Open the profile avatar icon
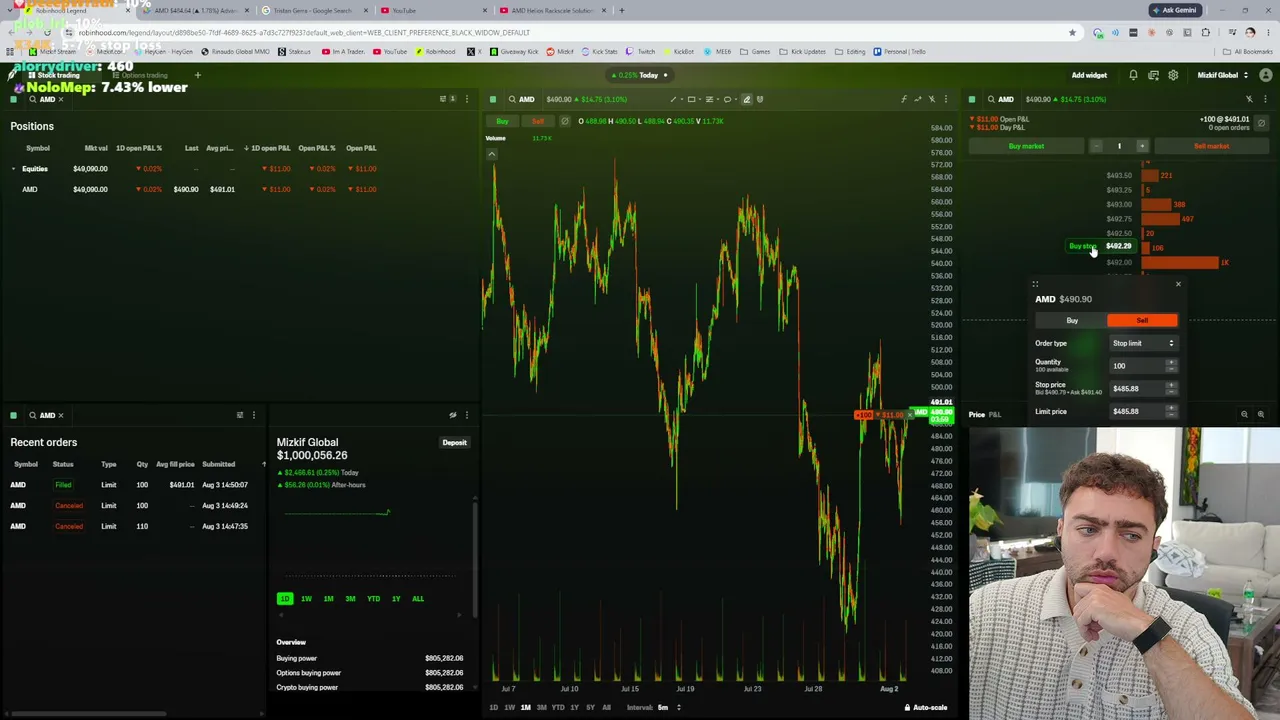This screenshot has width=1280, height=720. pyautogui.click(x=1265, y=75)
